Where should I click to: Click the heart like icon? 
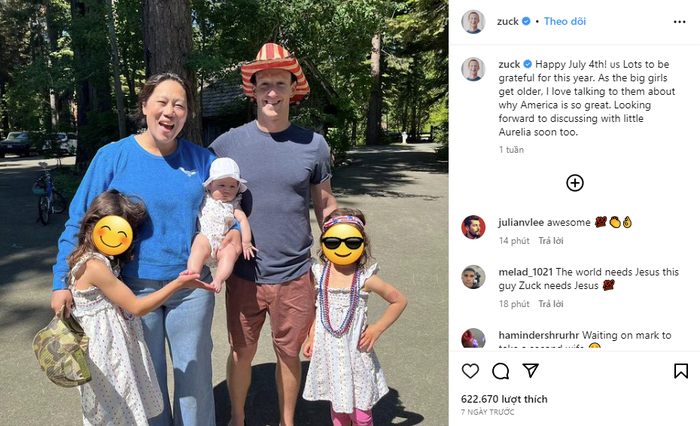(470, 371)
